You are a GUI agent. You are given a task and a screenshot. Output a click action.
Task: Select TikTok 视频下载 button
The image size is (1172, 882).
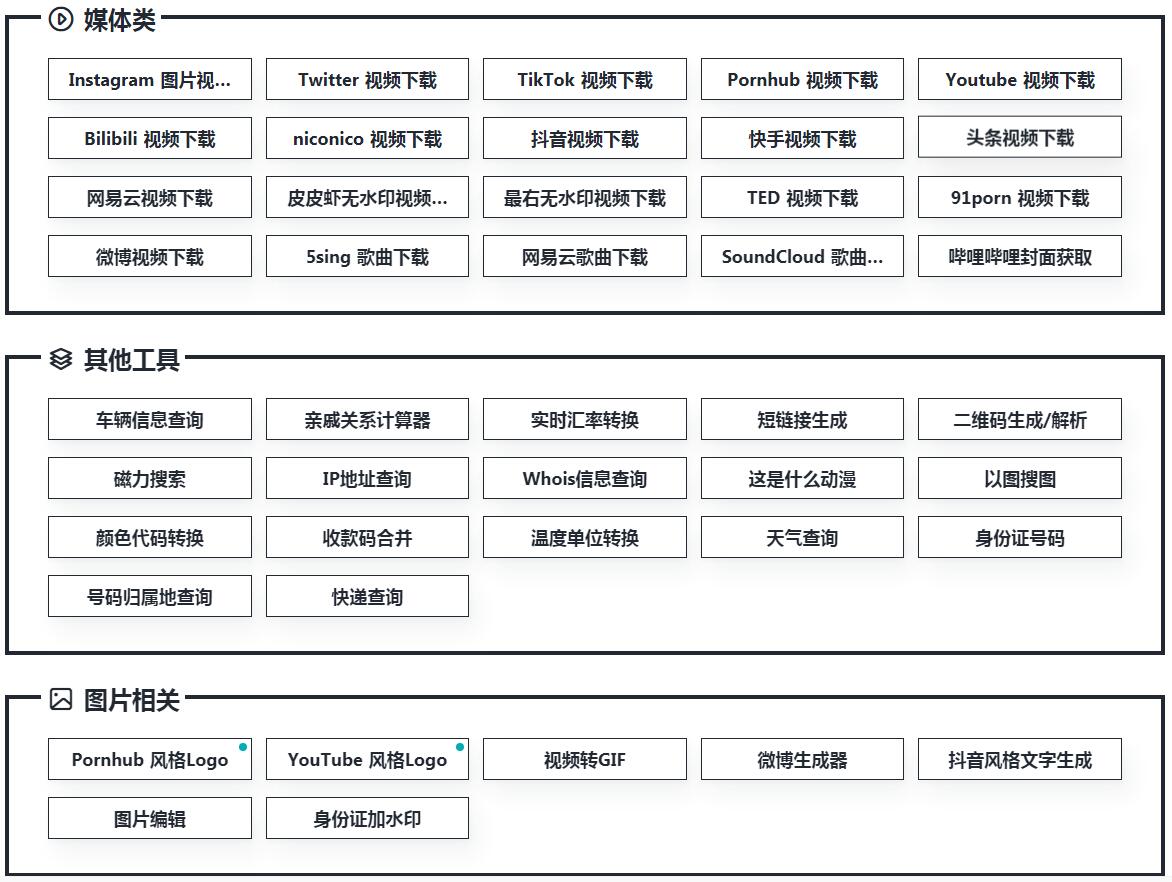coord(584,80)
